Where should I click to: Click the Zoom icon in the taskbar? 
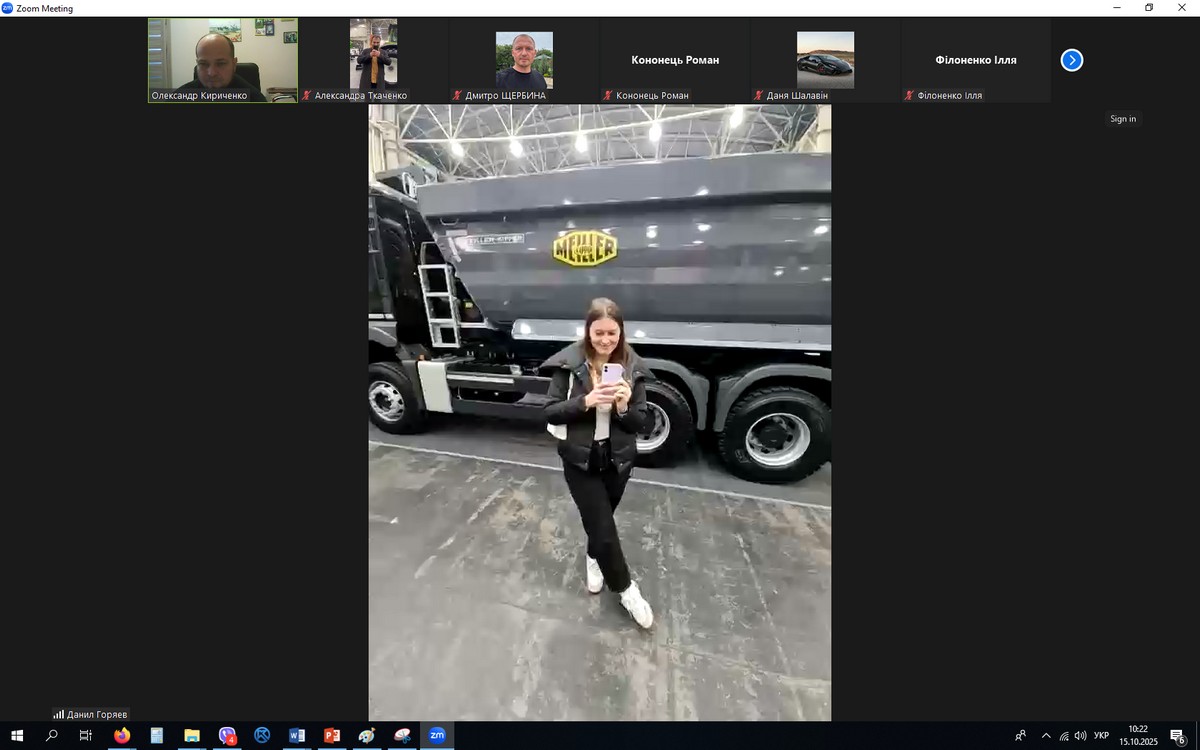(437, 736)
